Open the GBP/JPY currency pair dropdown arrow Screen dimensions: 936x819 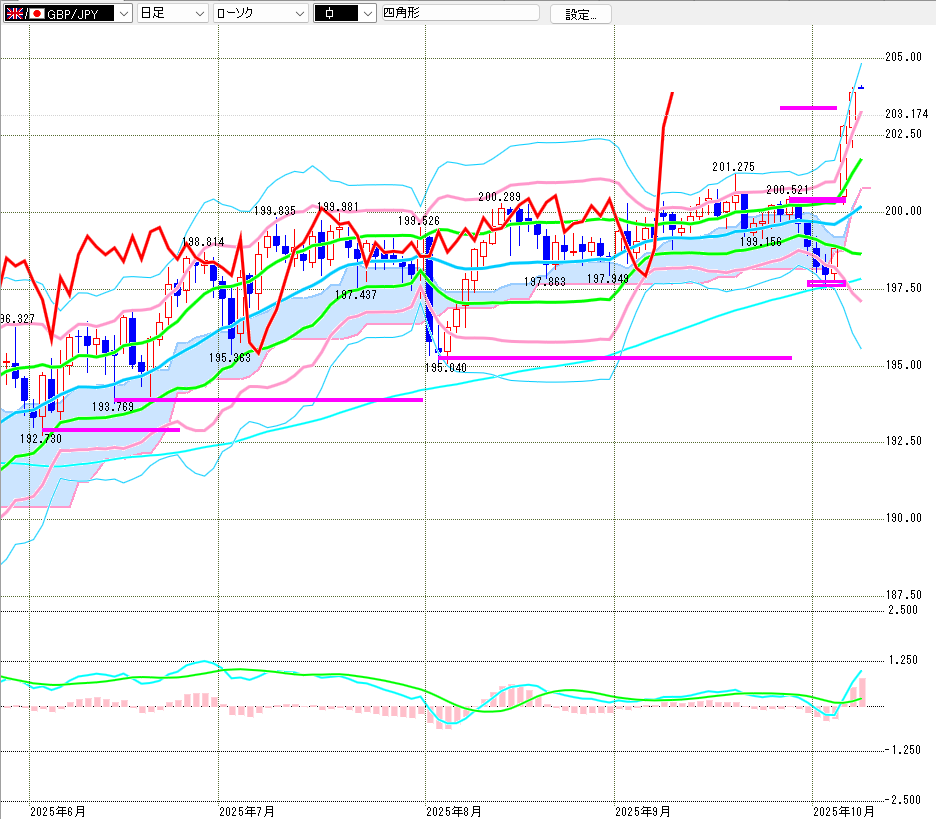(x=123, y=13)
